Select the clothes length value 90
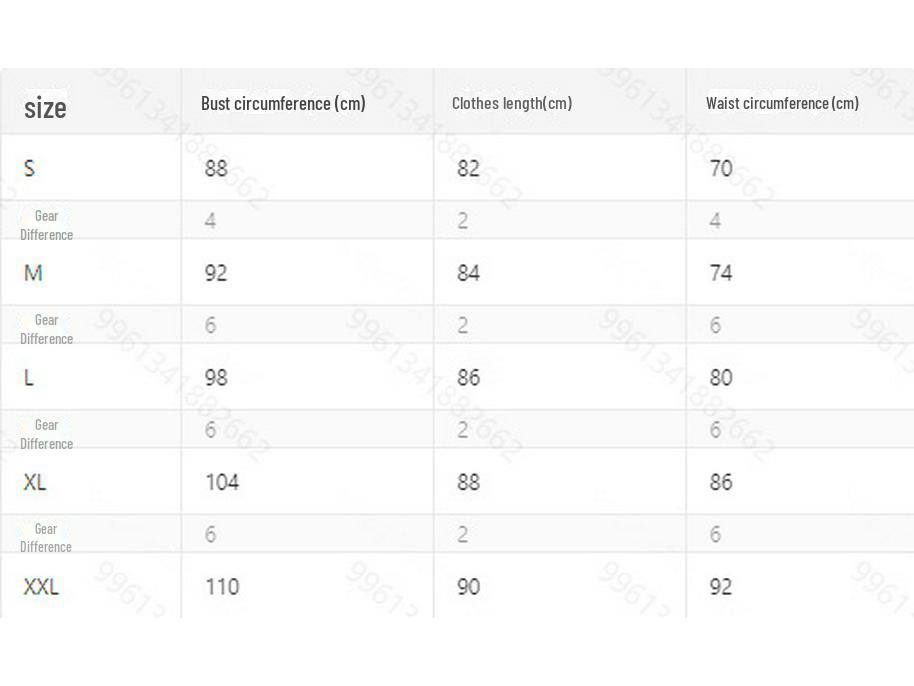Screen dimensions: 914x686 [x=468, y=587]
